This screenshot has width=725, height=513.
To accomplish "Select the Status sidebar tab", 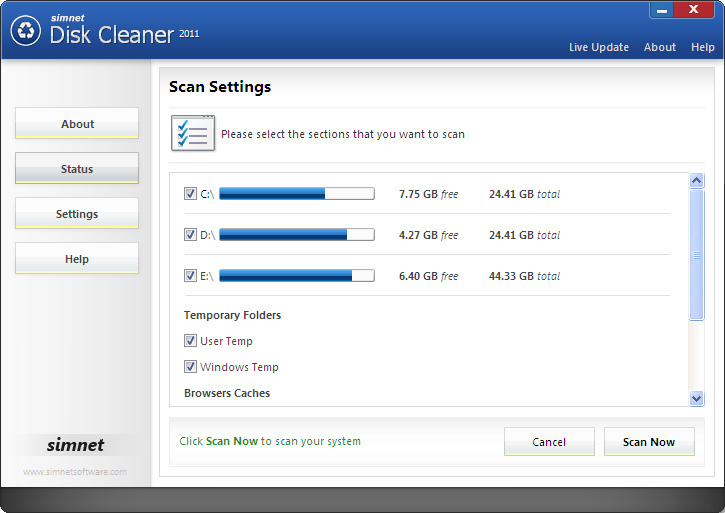I will pos(77,169).
